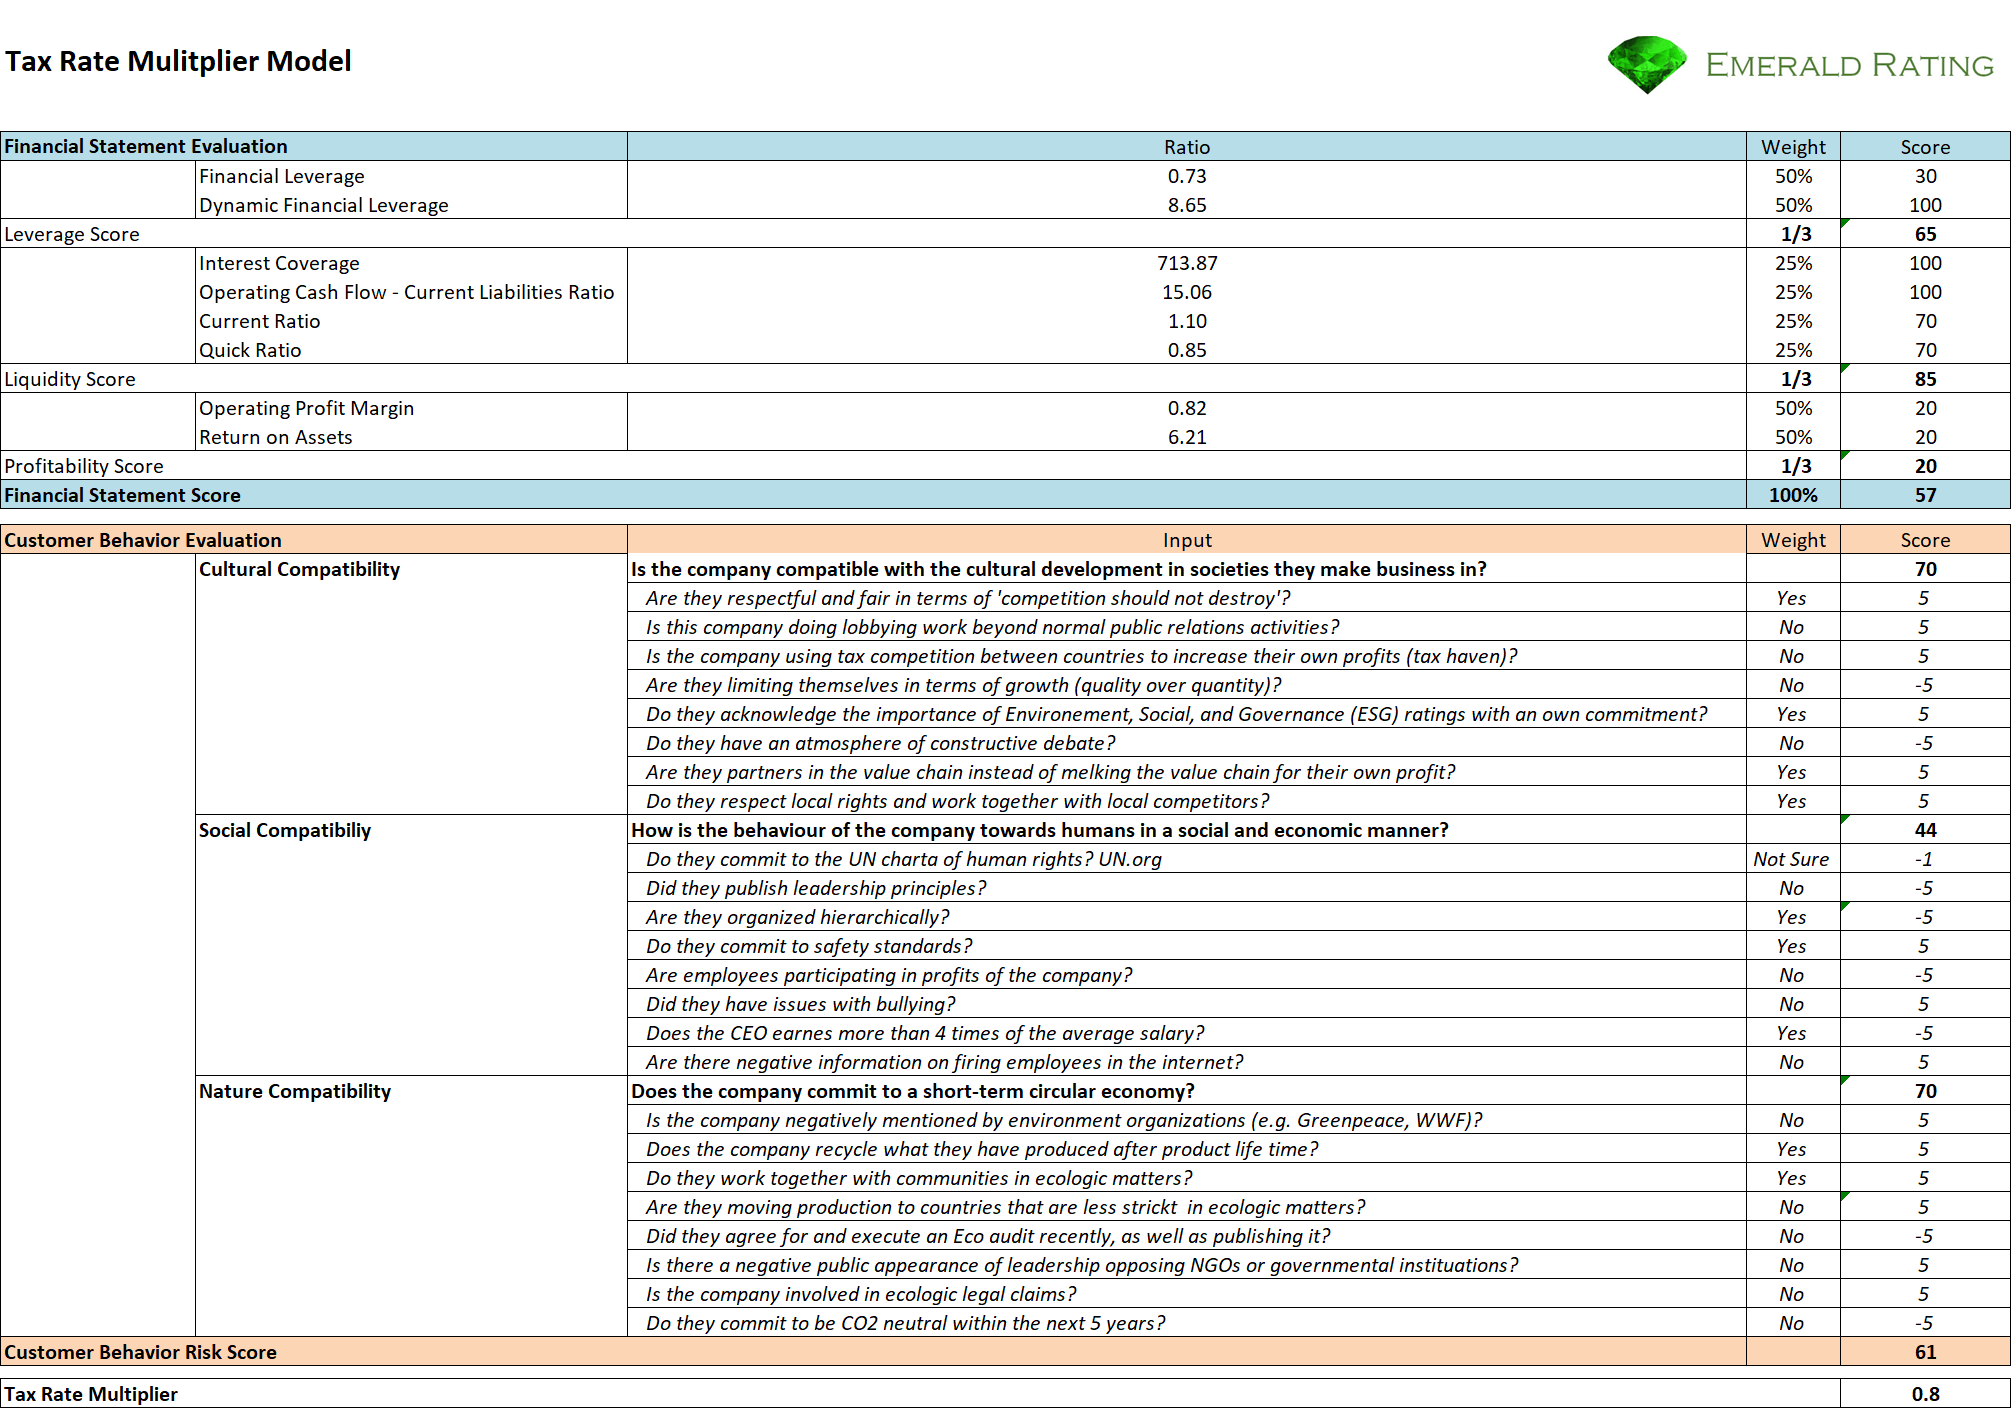Image resolution: width=2012 pixels, height=1409 pixels.
Task: Select the Interest Coverage ratio value 713.87
Action: point(1187,263)
